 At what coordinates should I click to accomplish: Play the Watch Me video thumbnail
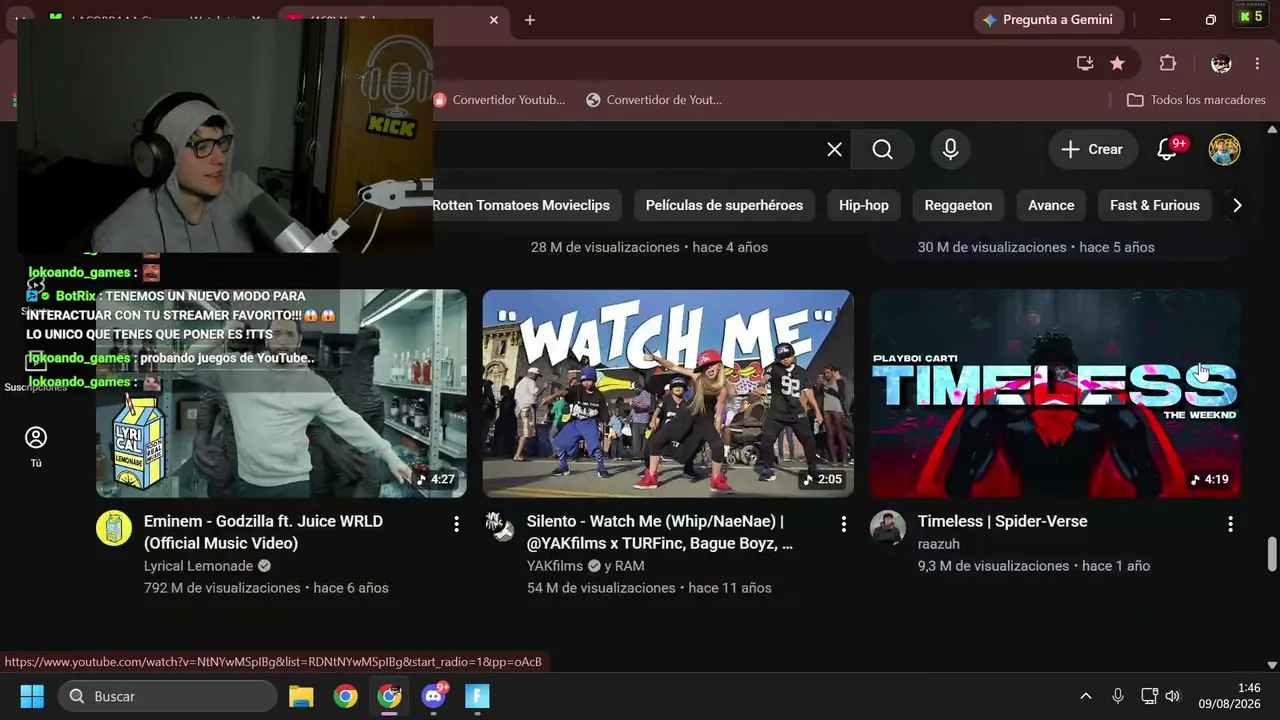668,393
